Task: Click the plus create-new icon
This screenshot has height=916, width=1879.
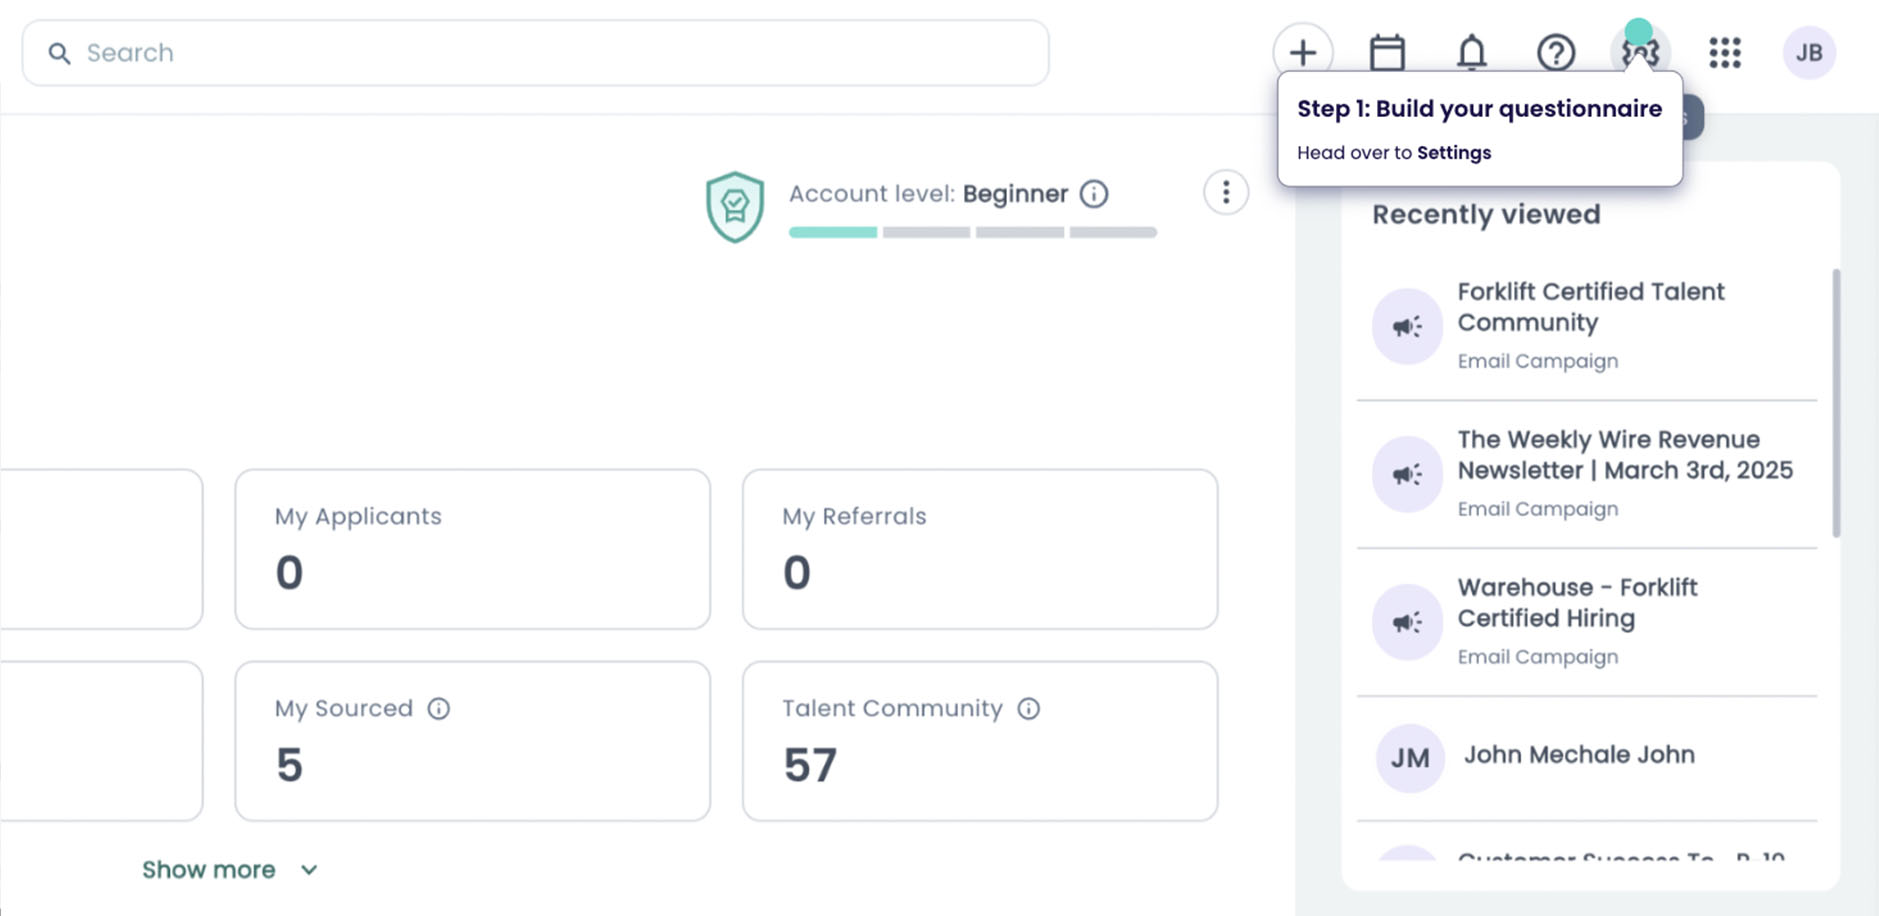Action: click(1302, 52)
